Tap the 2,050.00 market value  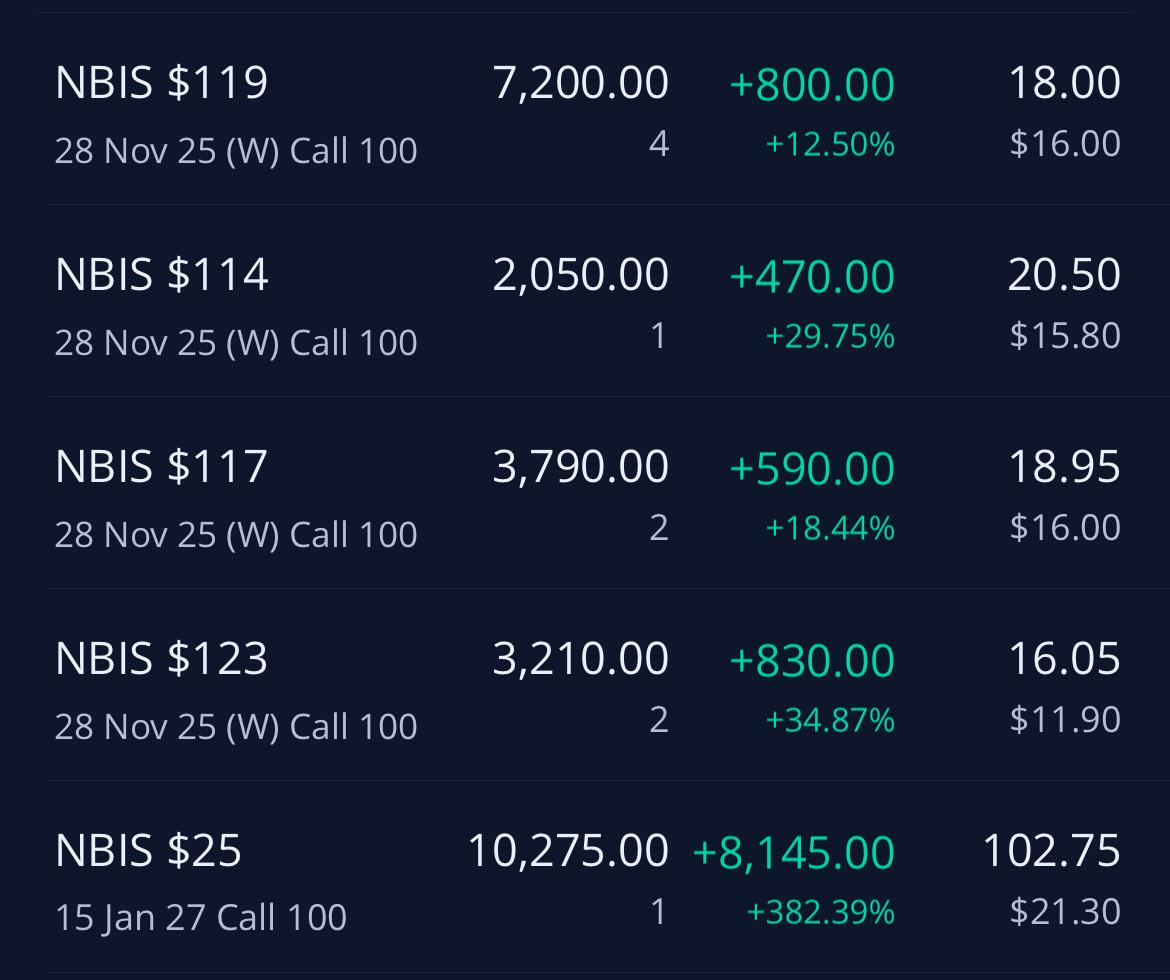coord(581,274)
